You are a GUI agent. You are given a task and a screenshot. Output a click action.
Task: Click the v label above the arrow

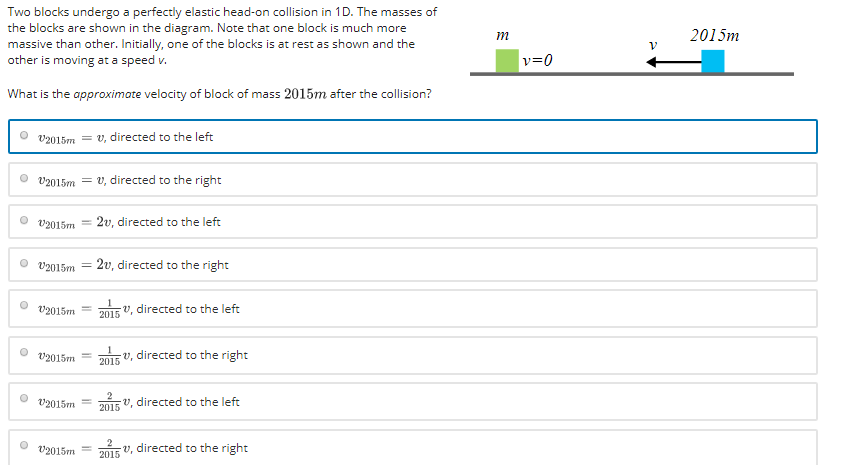pyautogui.click(x=652, y=45)
